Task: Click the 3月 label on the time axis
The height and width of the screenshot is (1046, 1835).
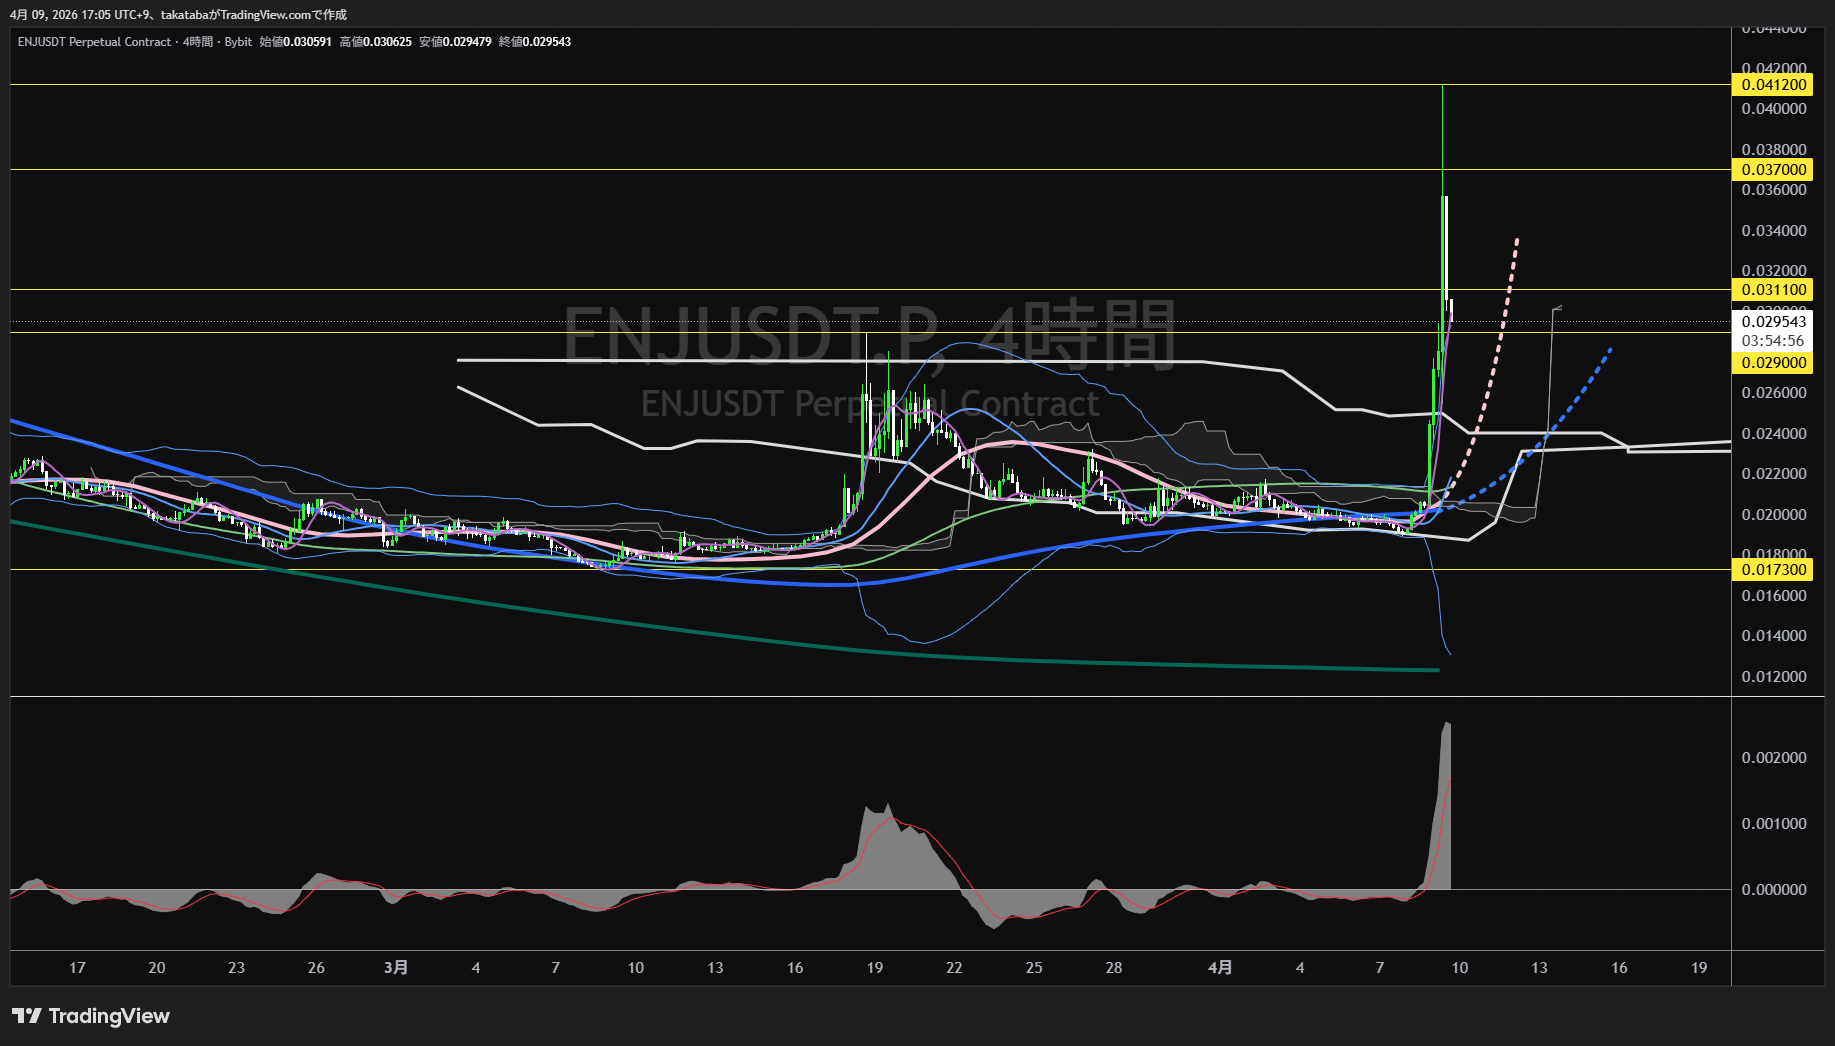Action: [396, 968]
